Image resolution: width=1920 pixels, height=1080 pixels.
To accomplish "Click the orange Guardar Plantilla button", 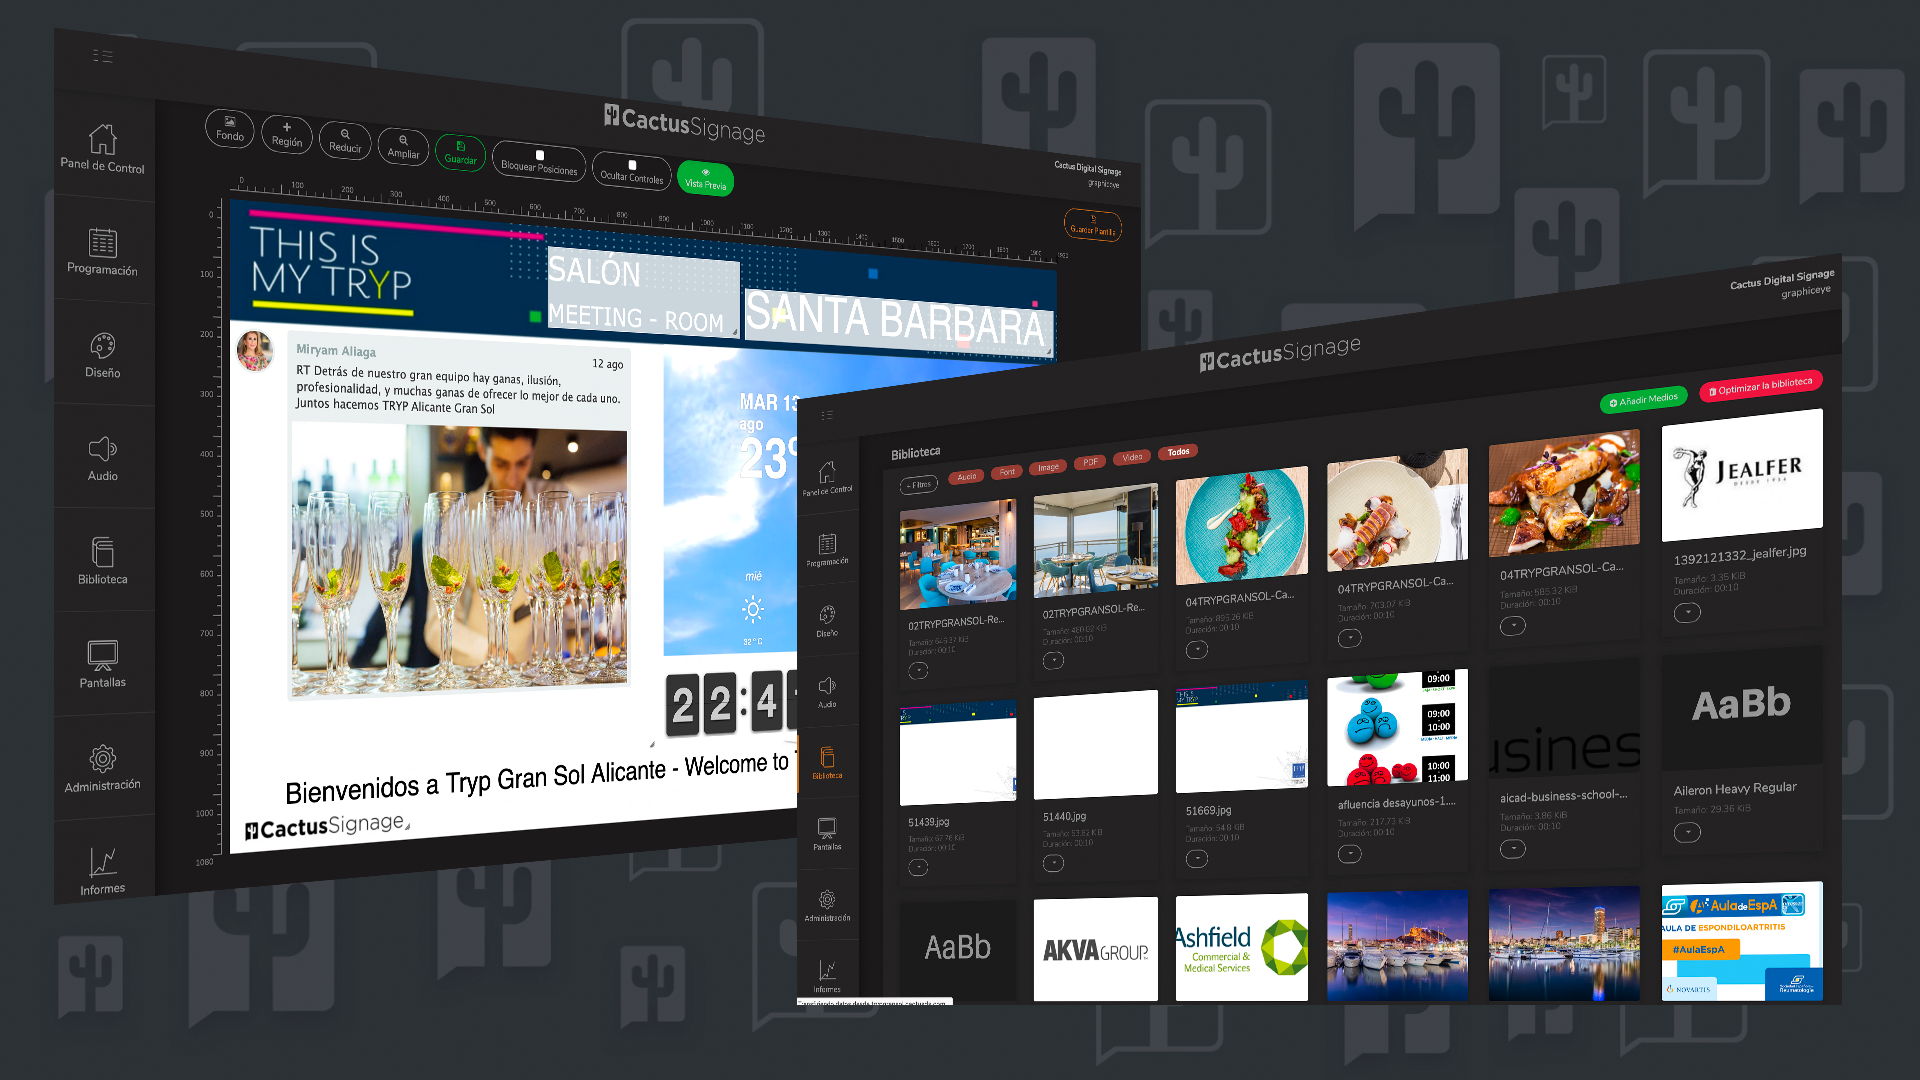I will click(1093, 224).
